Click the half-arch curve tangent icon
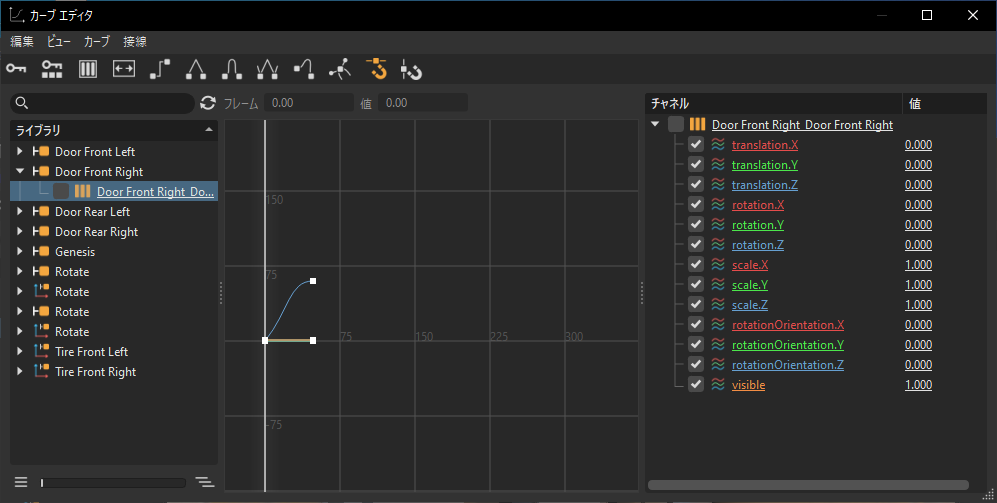997x503 pixels. click(304, 69)
